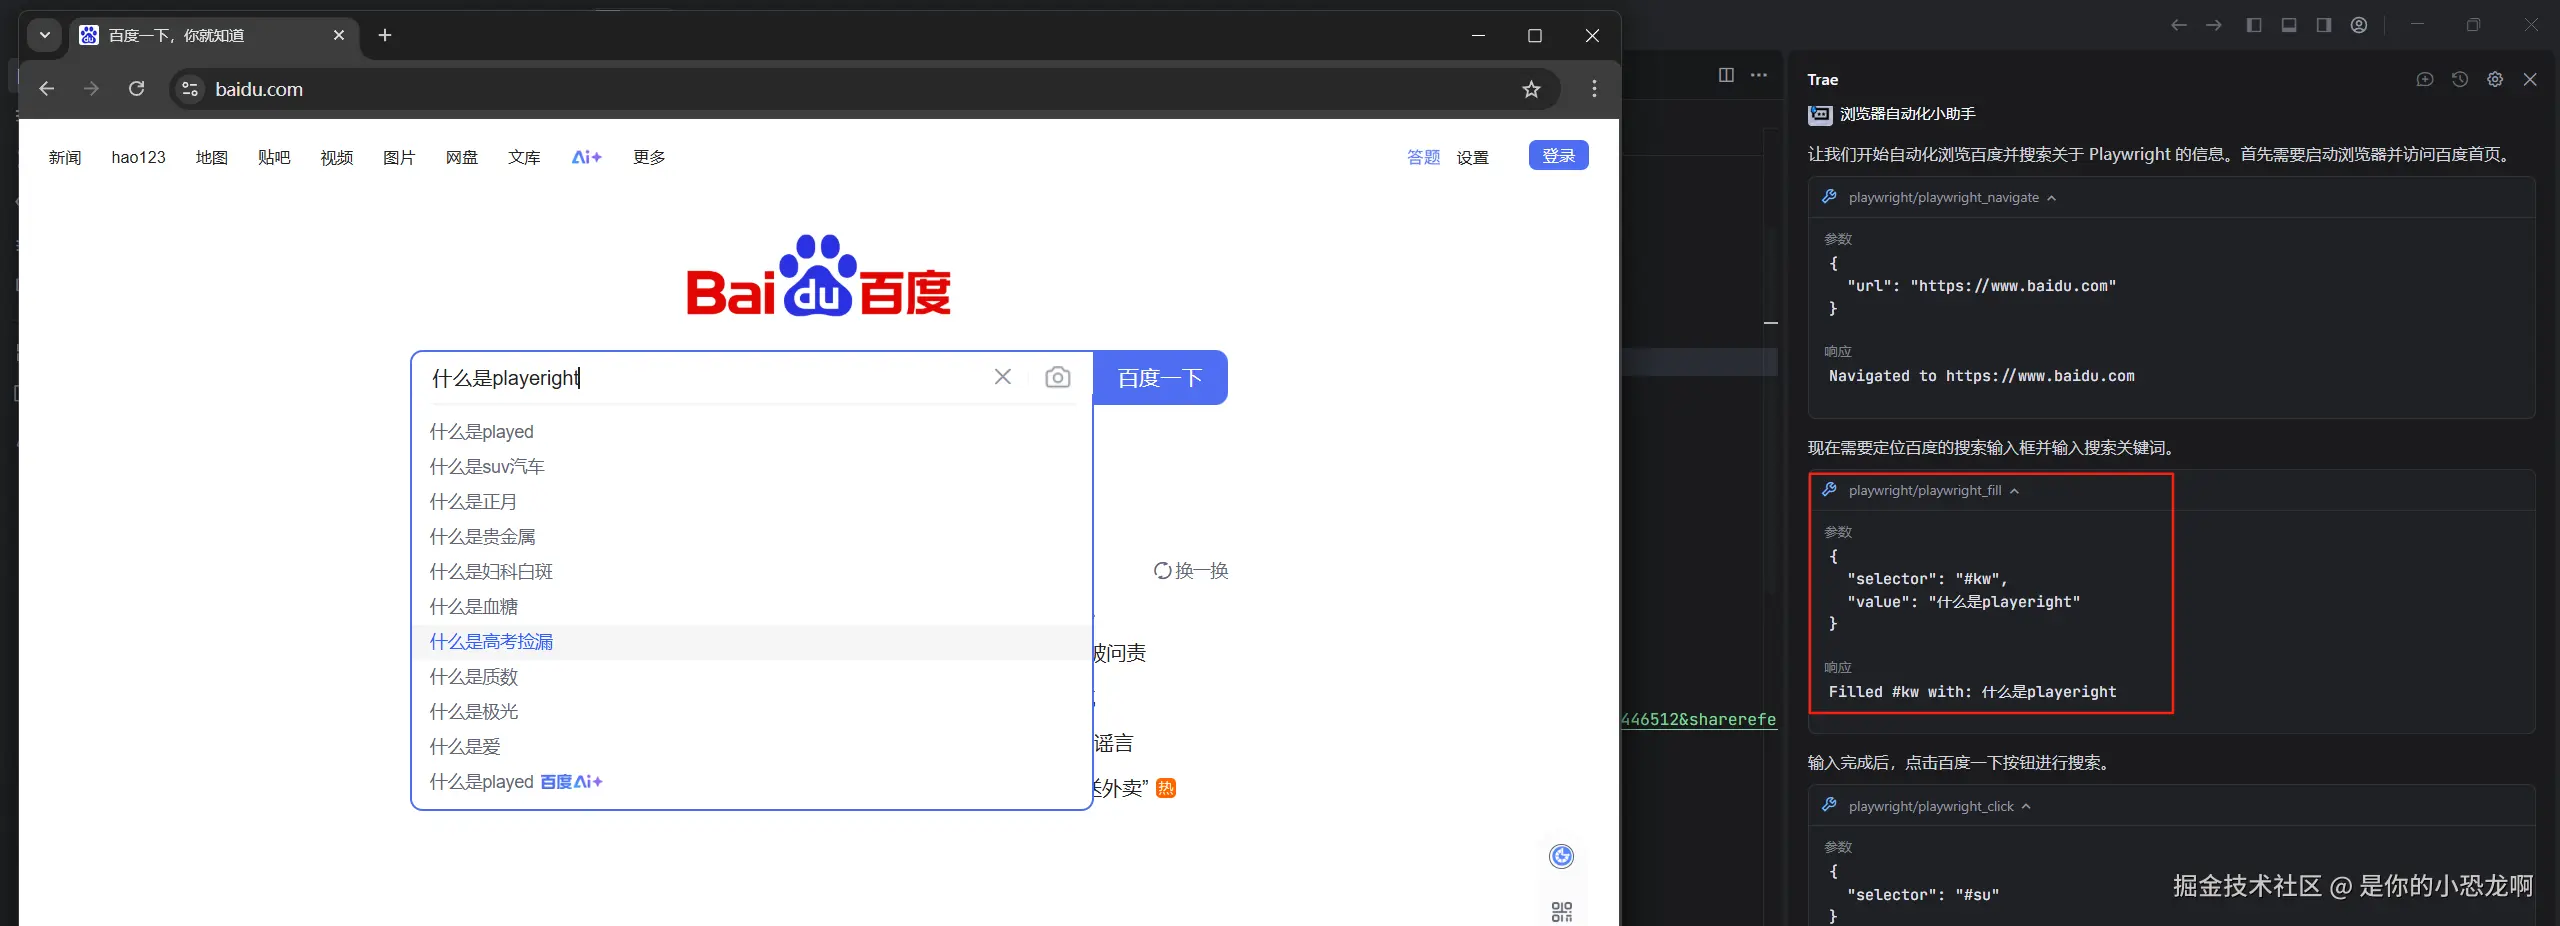Click the browser back arrow
This screenshot has width=2560, height=926.
46,89
